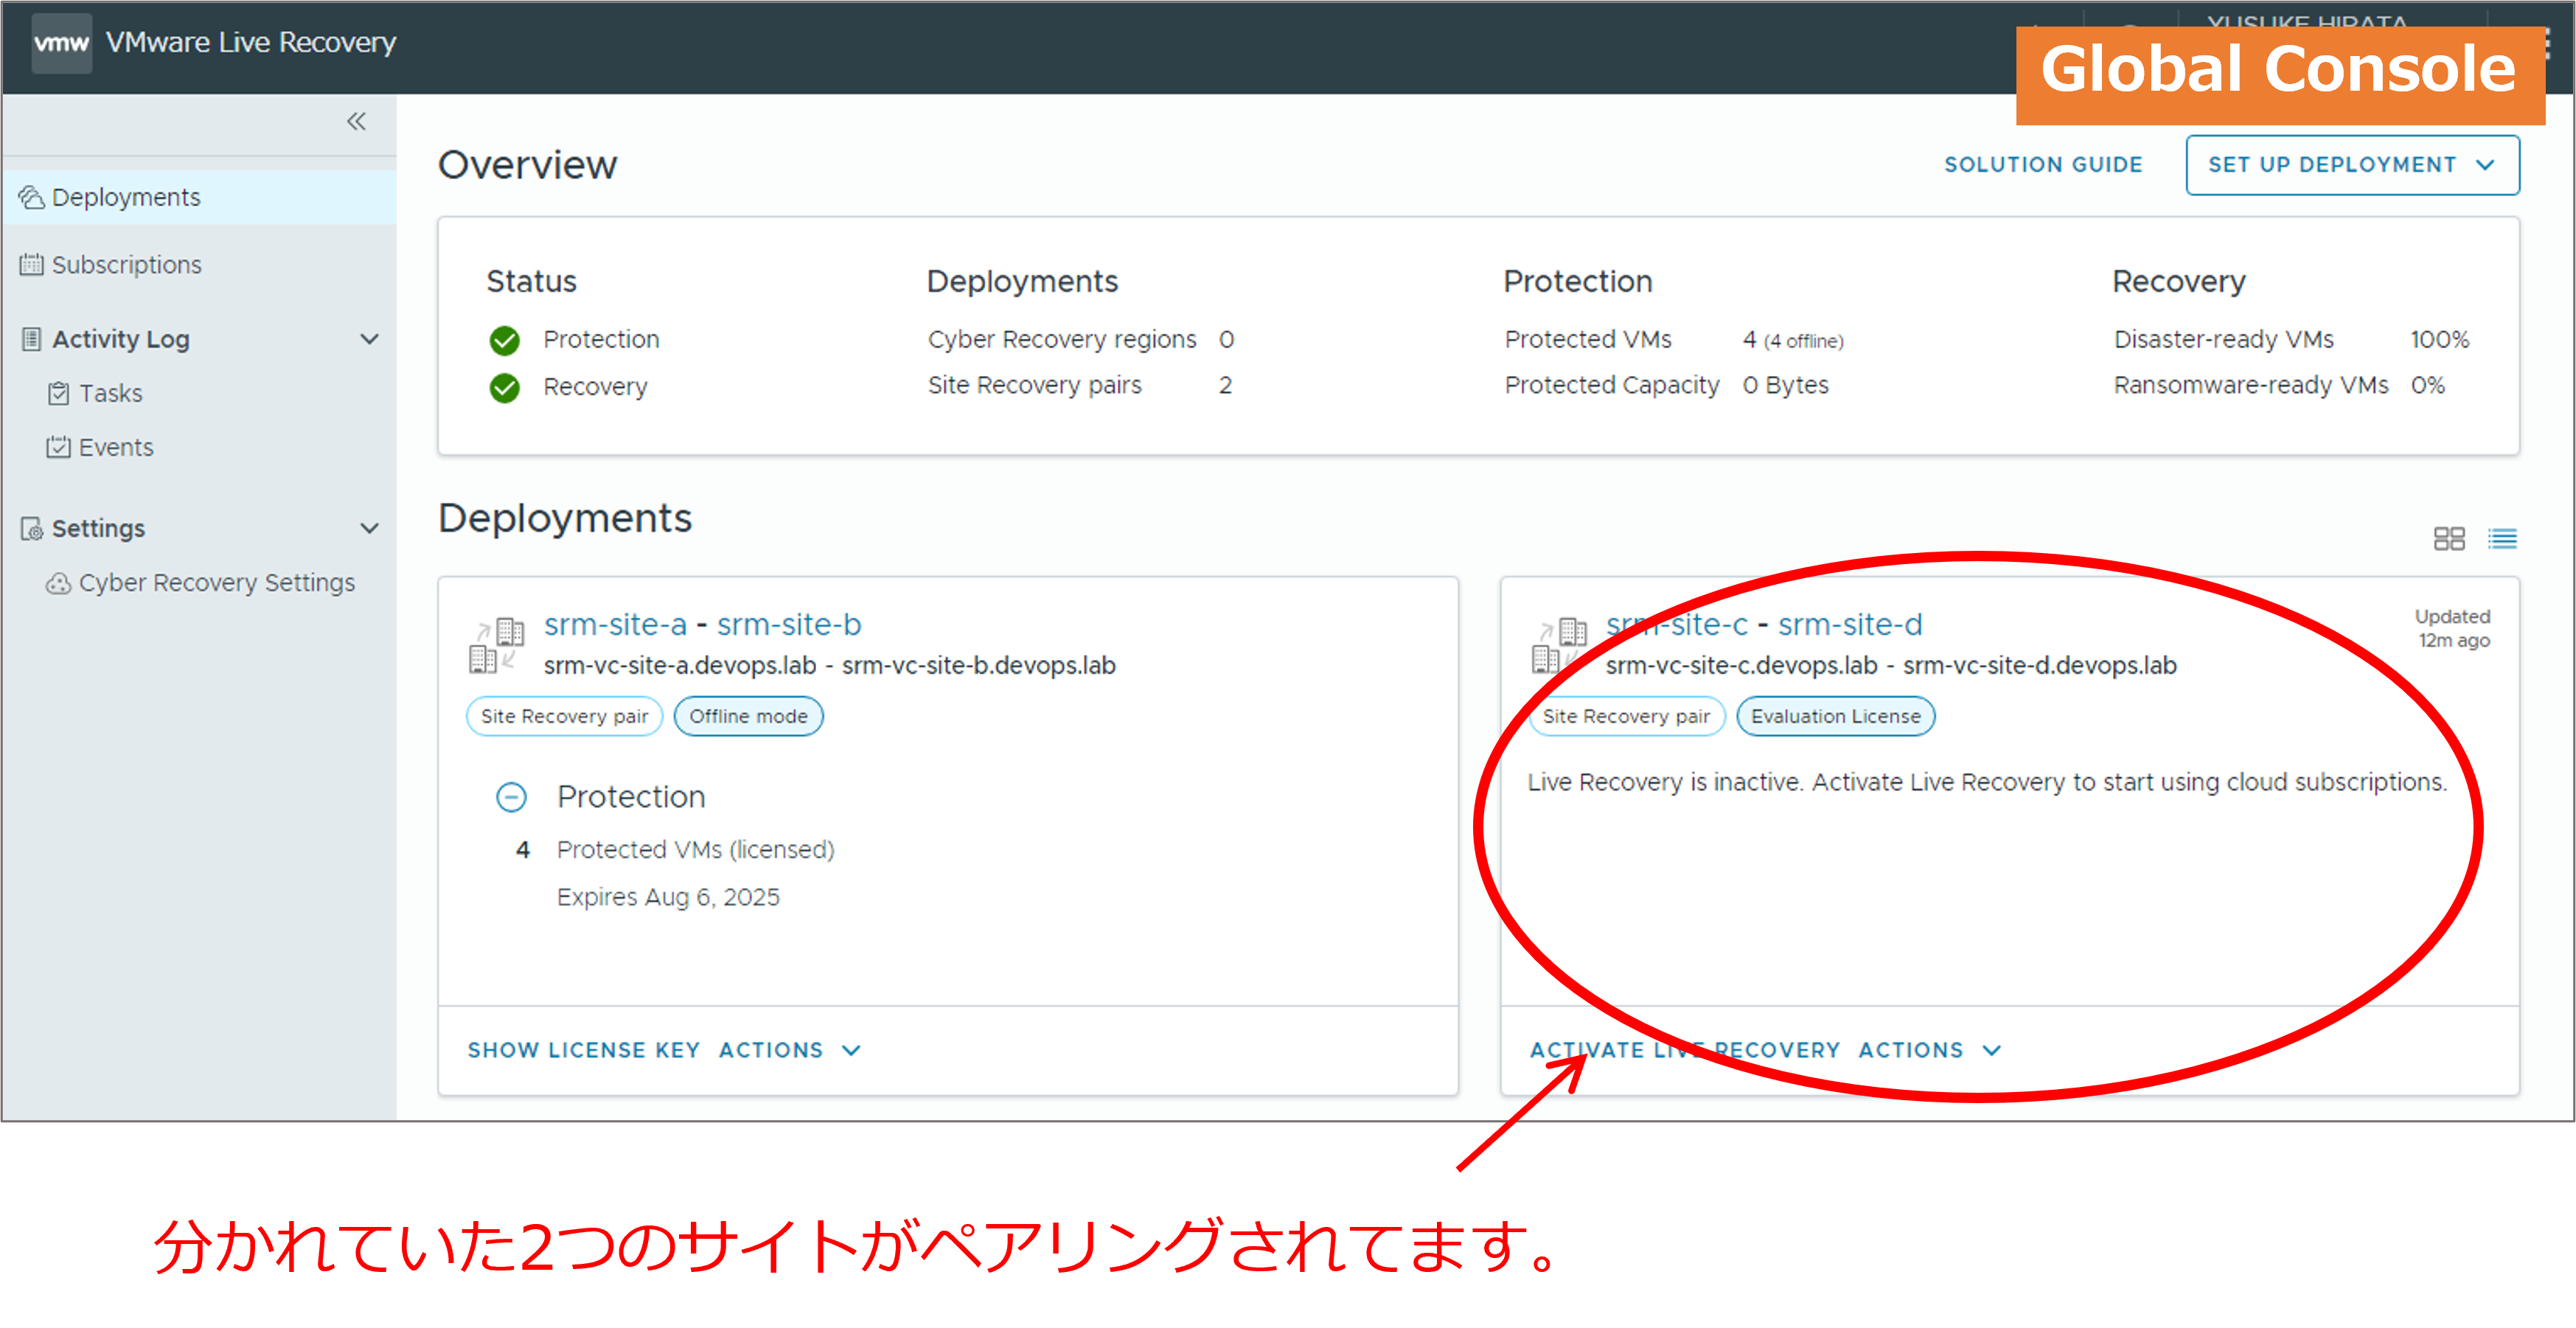Viewport: 2576px width, 1328px height.
Task: Click the "Ransomware-ready VMs" text
Action: click(x=2251, y=385)
